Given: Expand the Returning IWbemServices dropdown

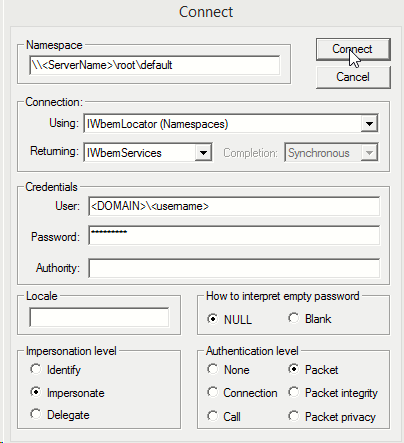Looking at the screenshot, I should coord(203,153).
